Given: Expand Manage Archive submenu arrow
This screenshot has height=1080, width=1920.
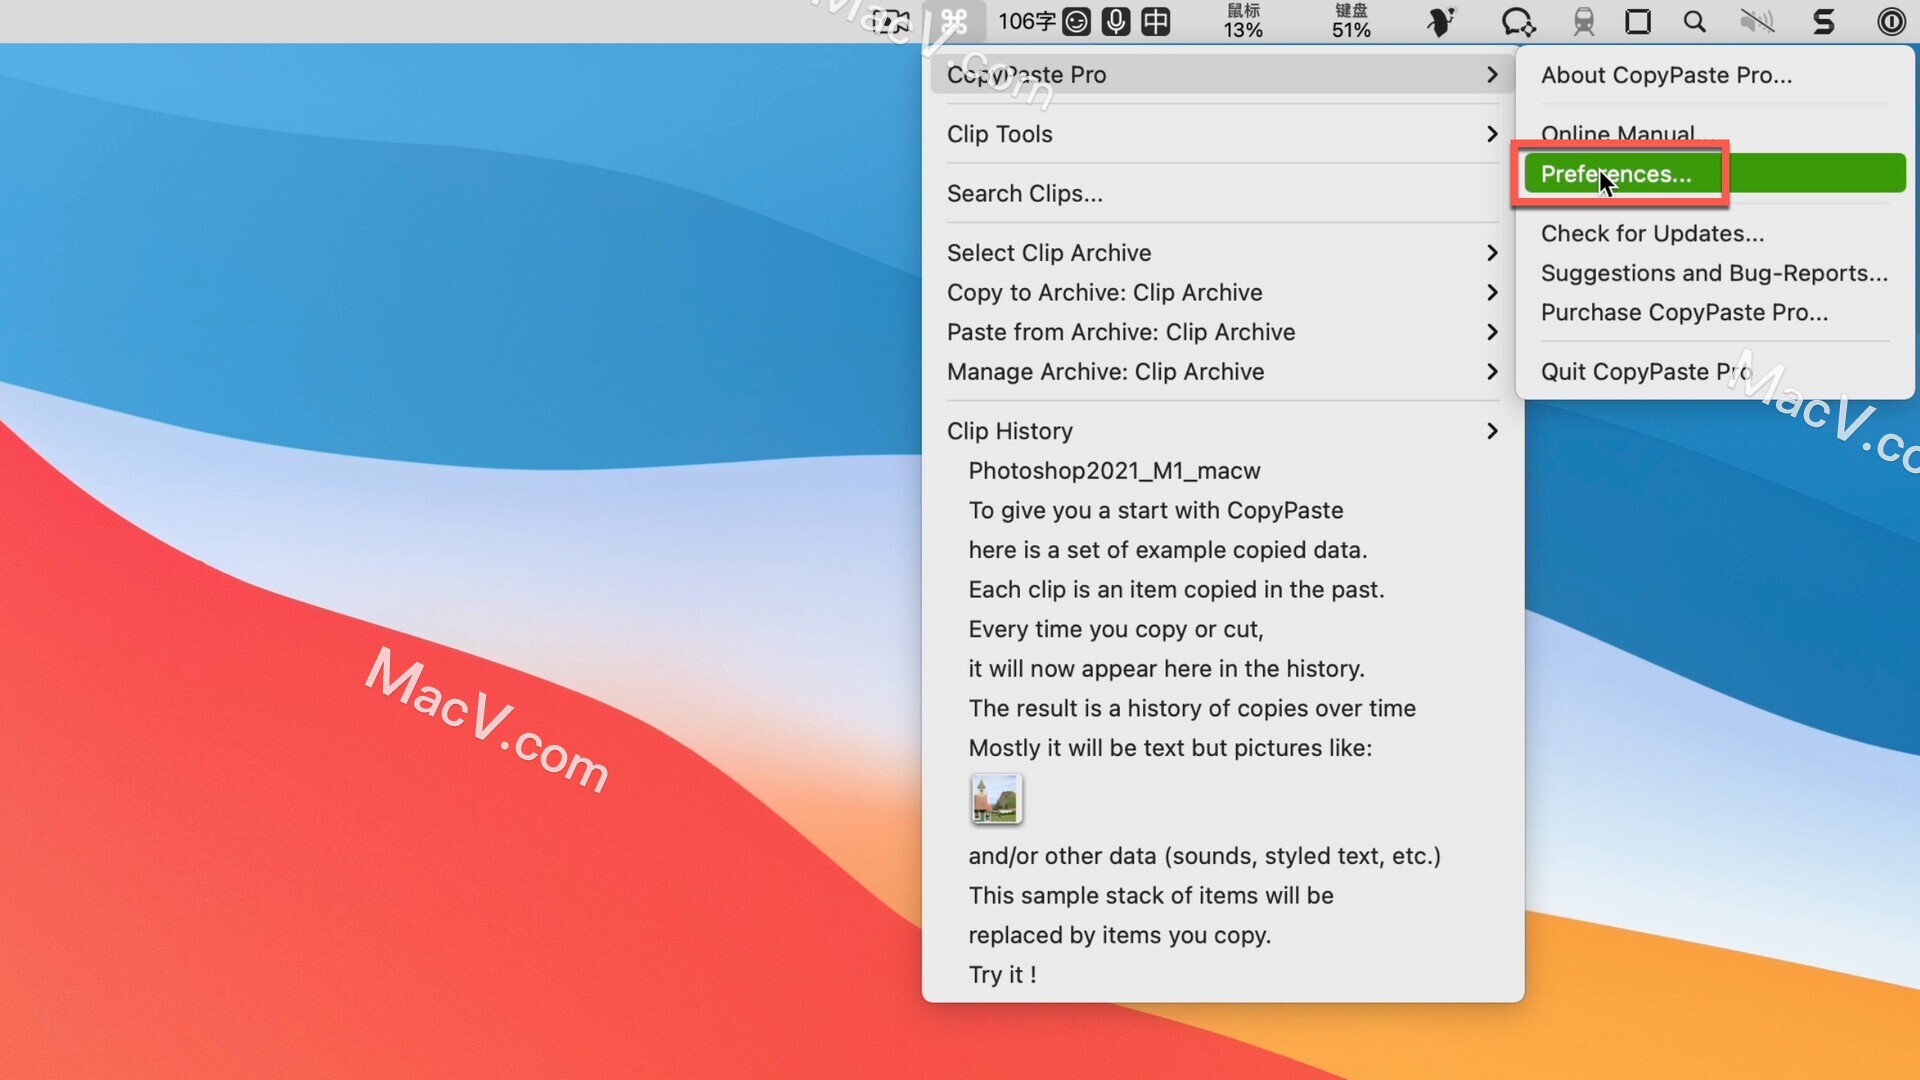Looking at the screenshot, I should click(x=1492, y=371).
